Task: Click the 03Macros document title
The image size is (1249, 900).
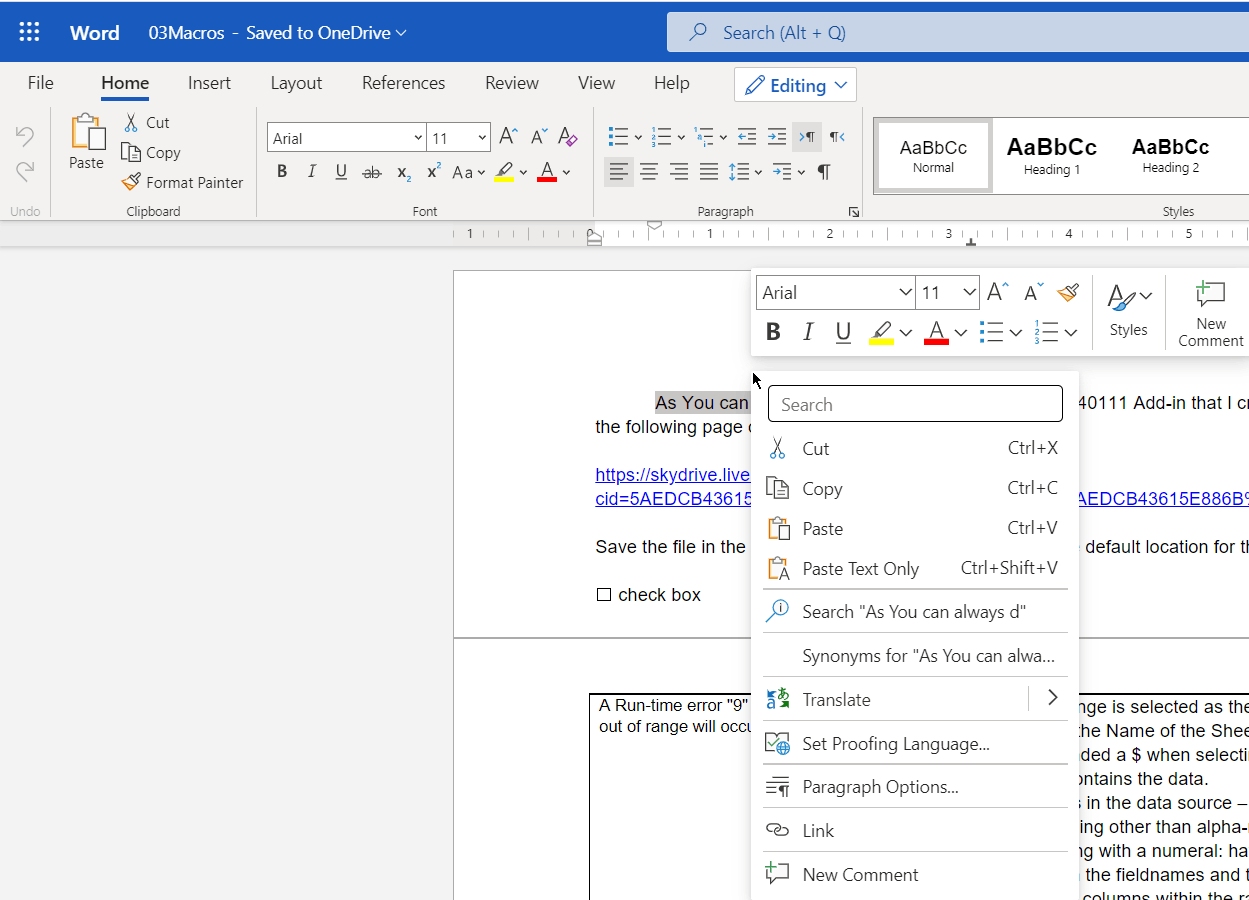Action: click(x=186, y=32)
